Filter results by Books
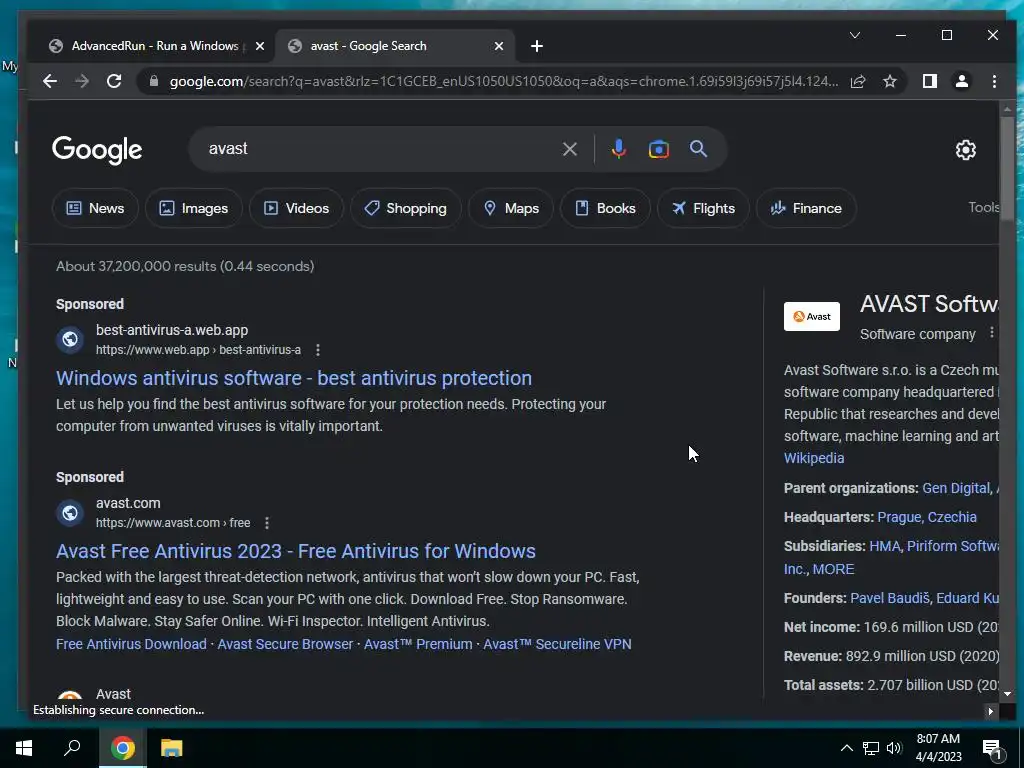 pos(605,208)
